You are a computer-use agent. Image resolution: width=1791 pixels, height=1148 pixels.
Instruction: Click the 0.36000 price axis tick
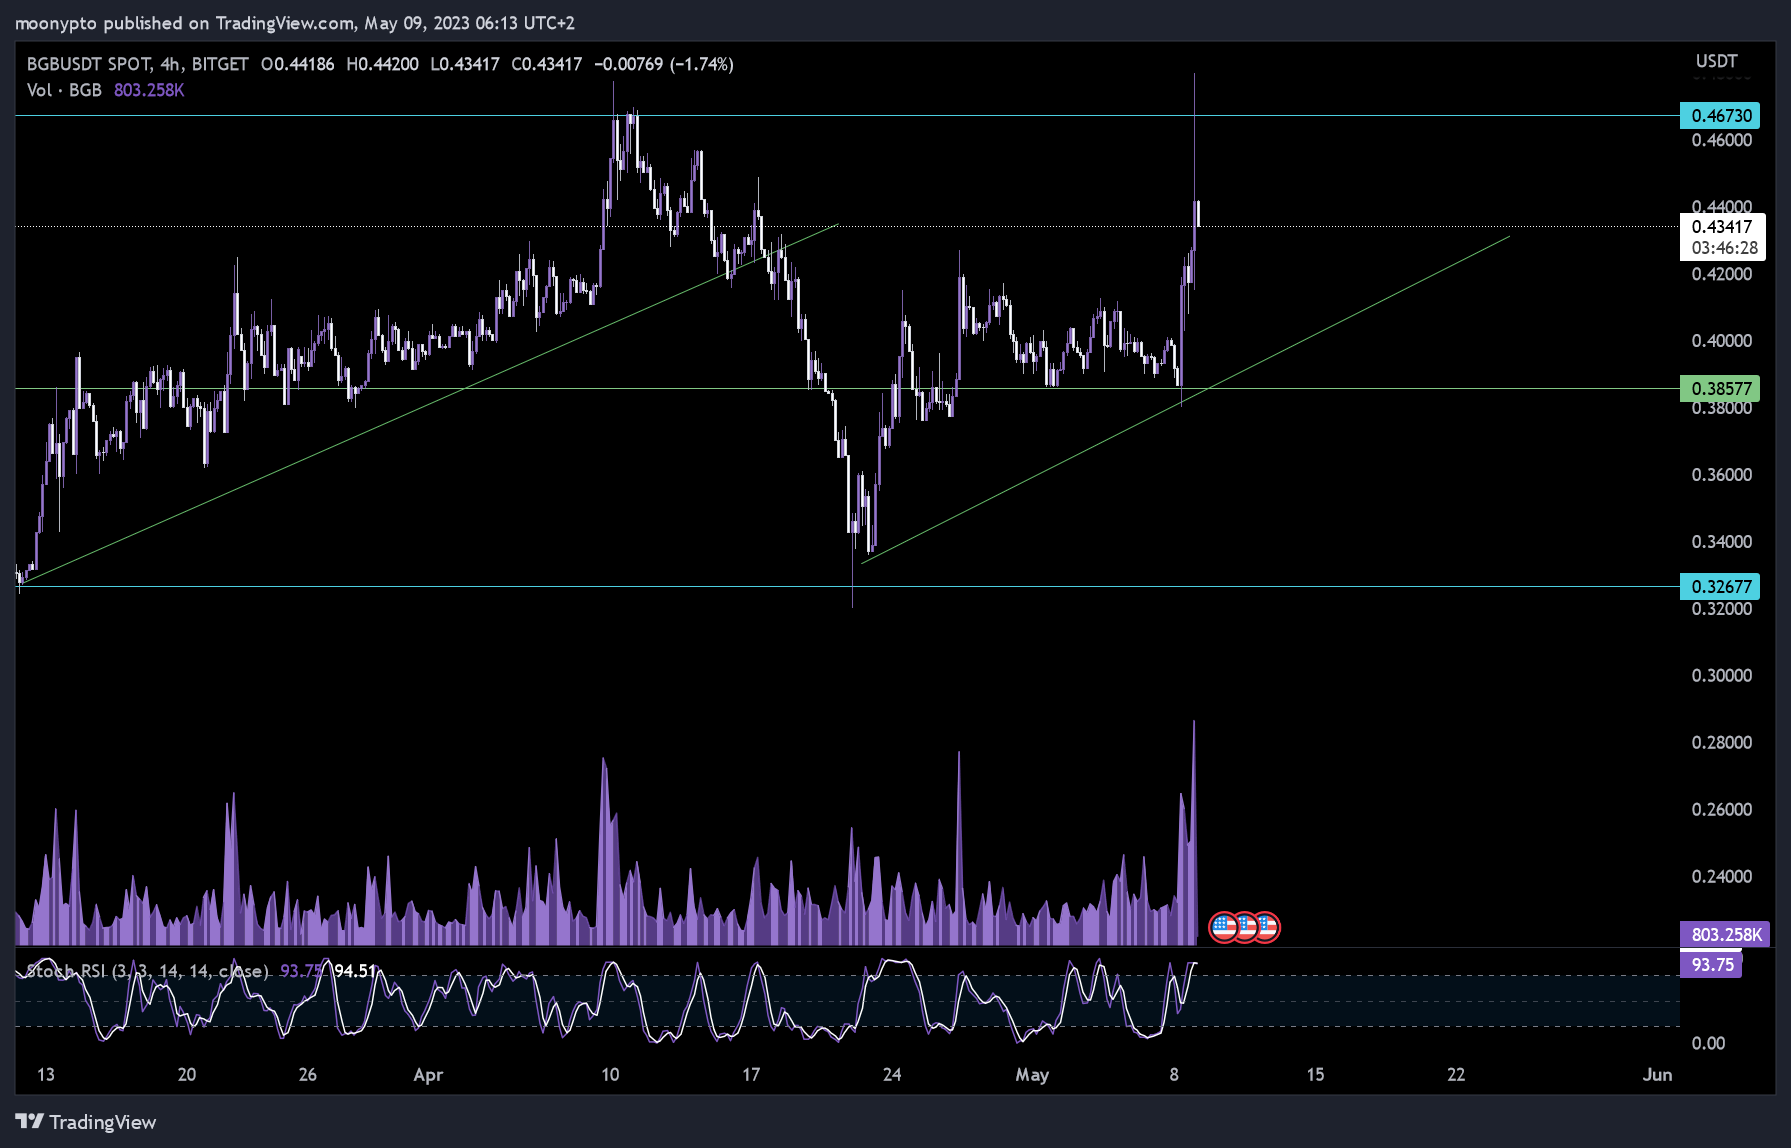(1722, 475)
